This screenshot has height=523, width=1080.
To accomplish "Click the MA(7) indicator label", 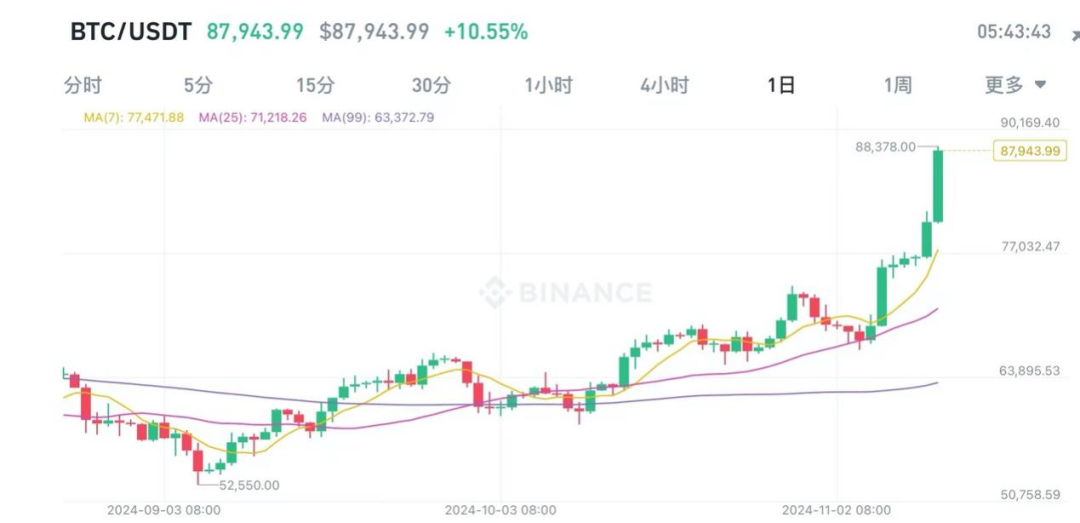I will [133, 117].
